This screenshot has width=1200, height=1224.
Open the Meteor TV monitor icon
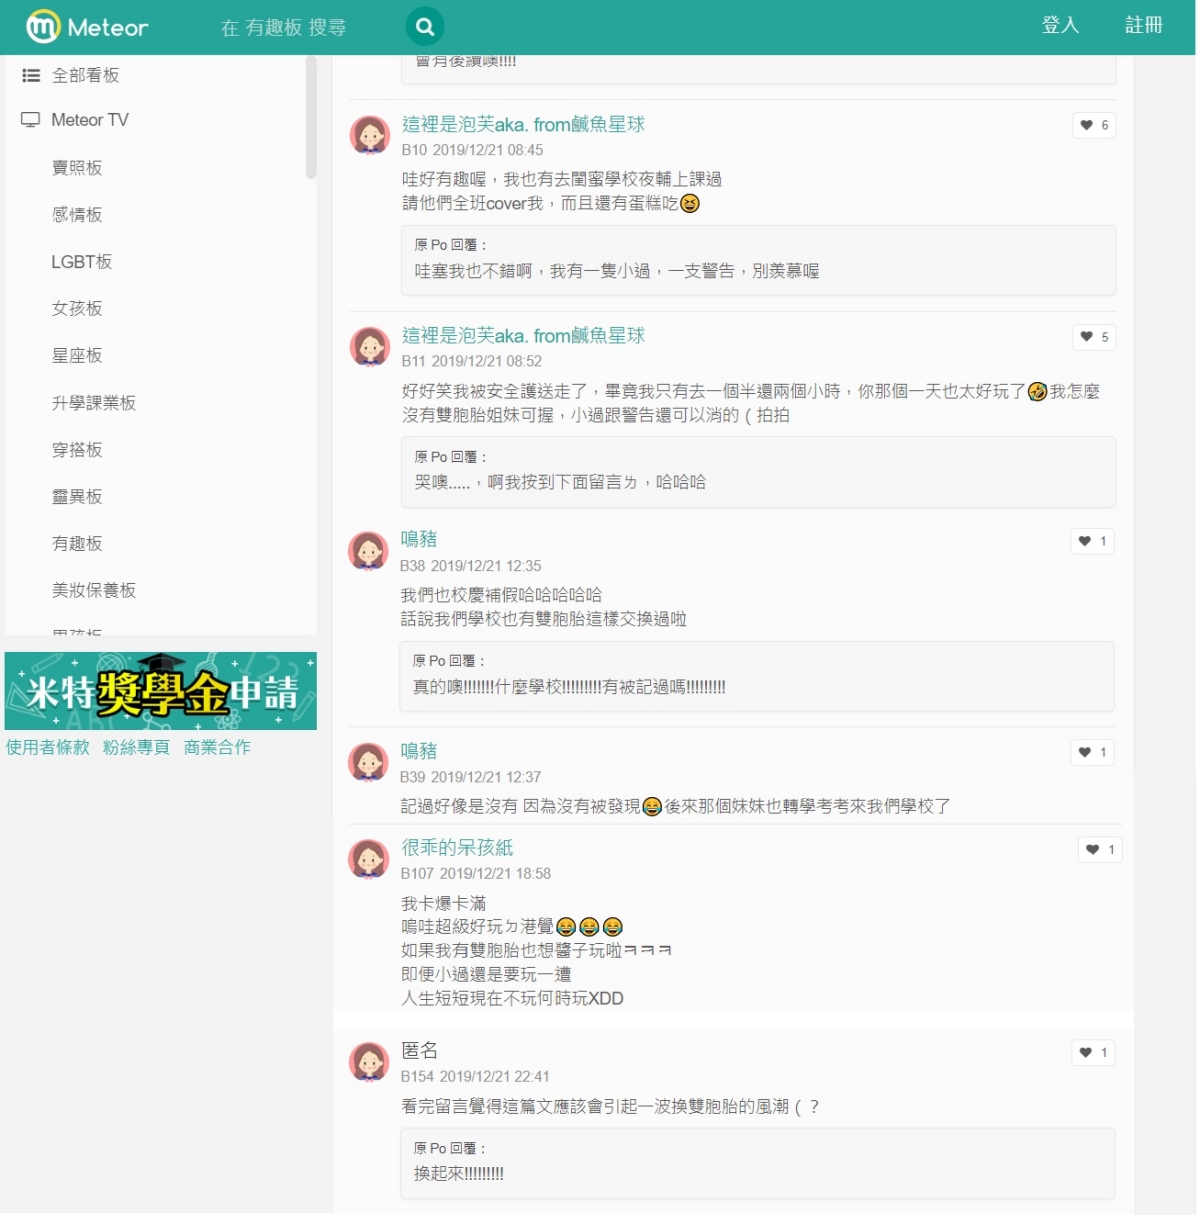pyautogui.click(x=31, y=120)
